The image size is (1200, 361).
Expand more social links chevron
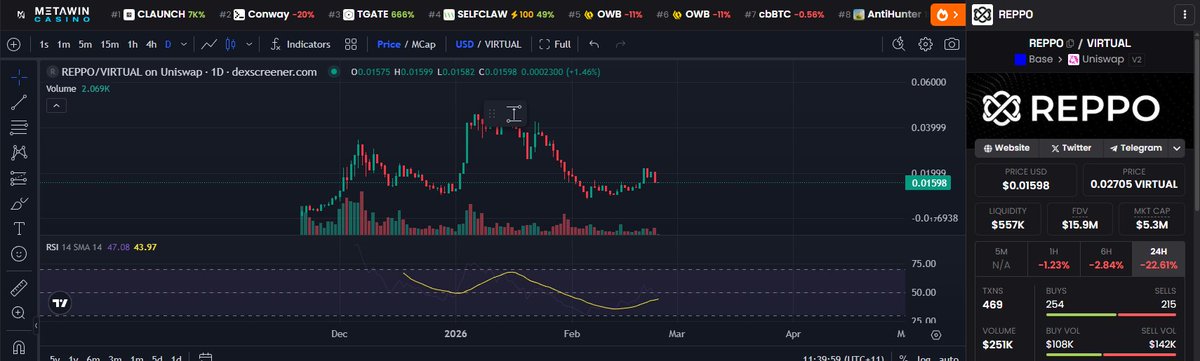pos(1178,147)
